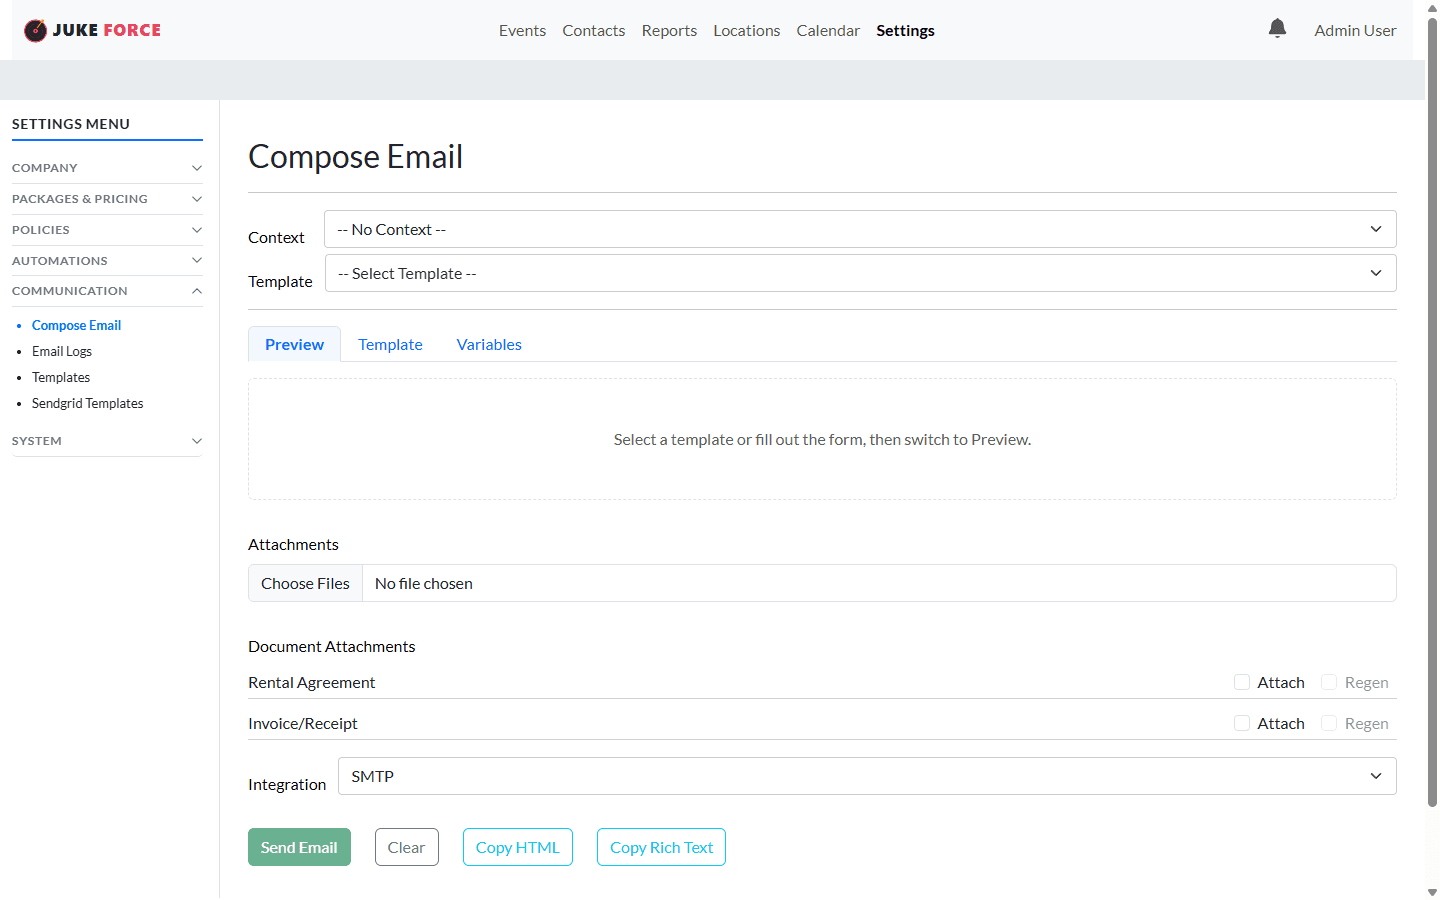Open the Context dropdown
Image resolution: width=1440 pixels, height=900 pixels.
(x=860, y=229)
